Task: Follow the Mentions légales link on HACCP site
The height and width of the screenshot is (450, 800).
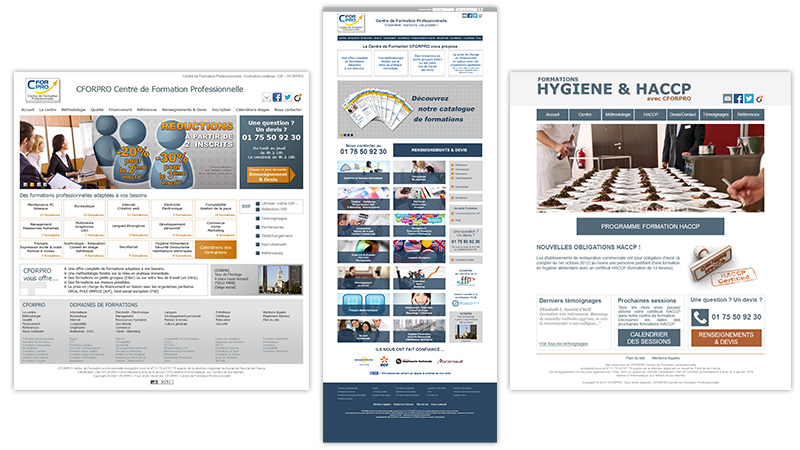Action: tap(665, 358)
